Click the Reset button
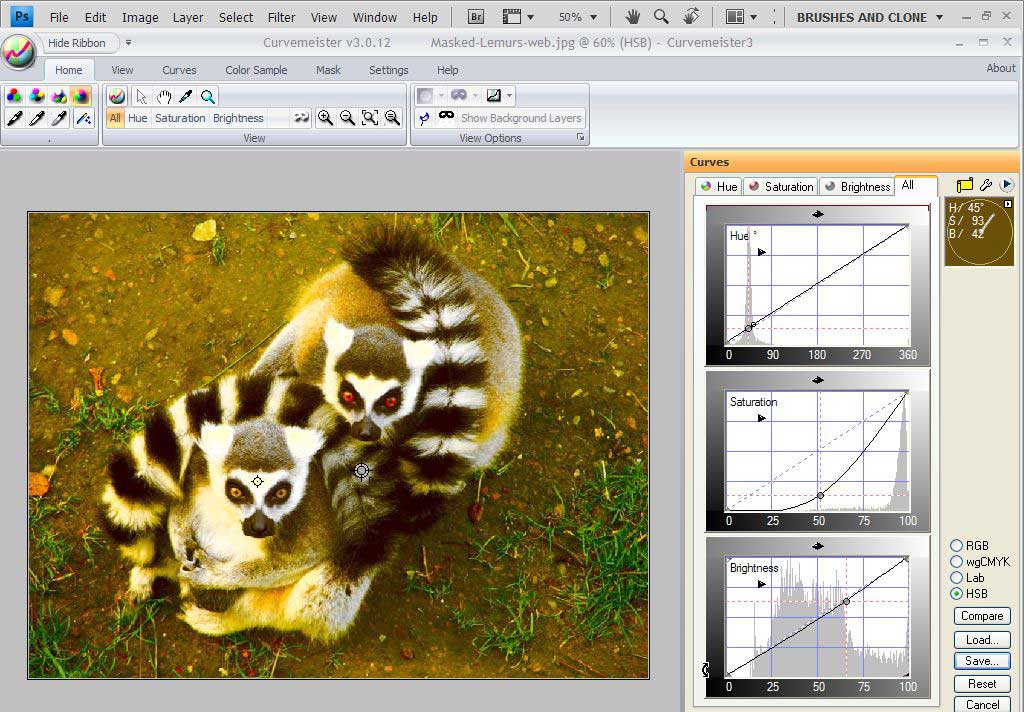This screenshot has height=712, width=1024. point(982,684)
